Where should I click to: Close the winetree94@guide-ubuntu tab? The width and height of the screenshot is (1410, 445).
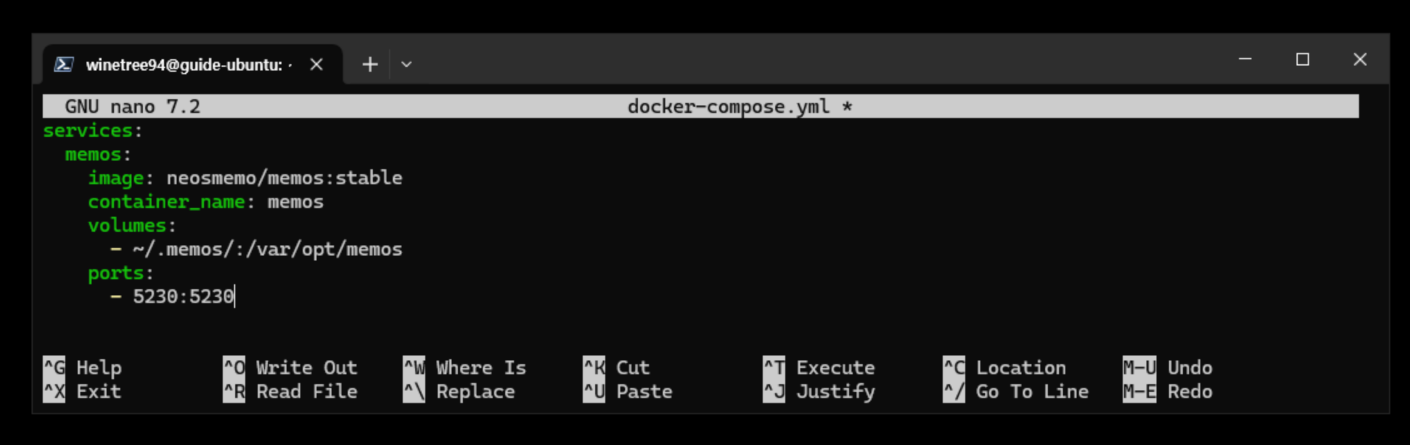point(316,64)
